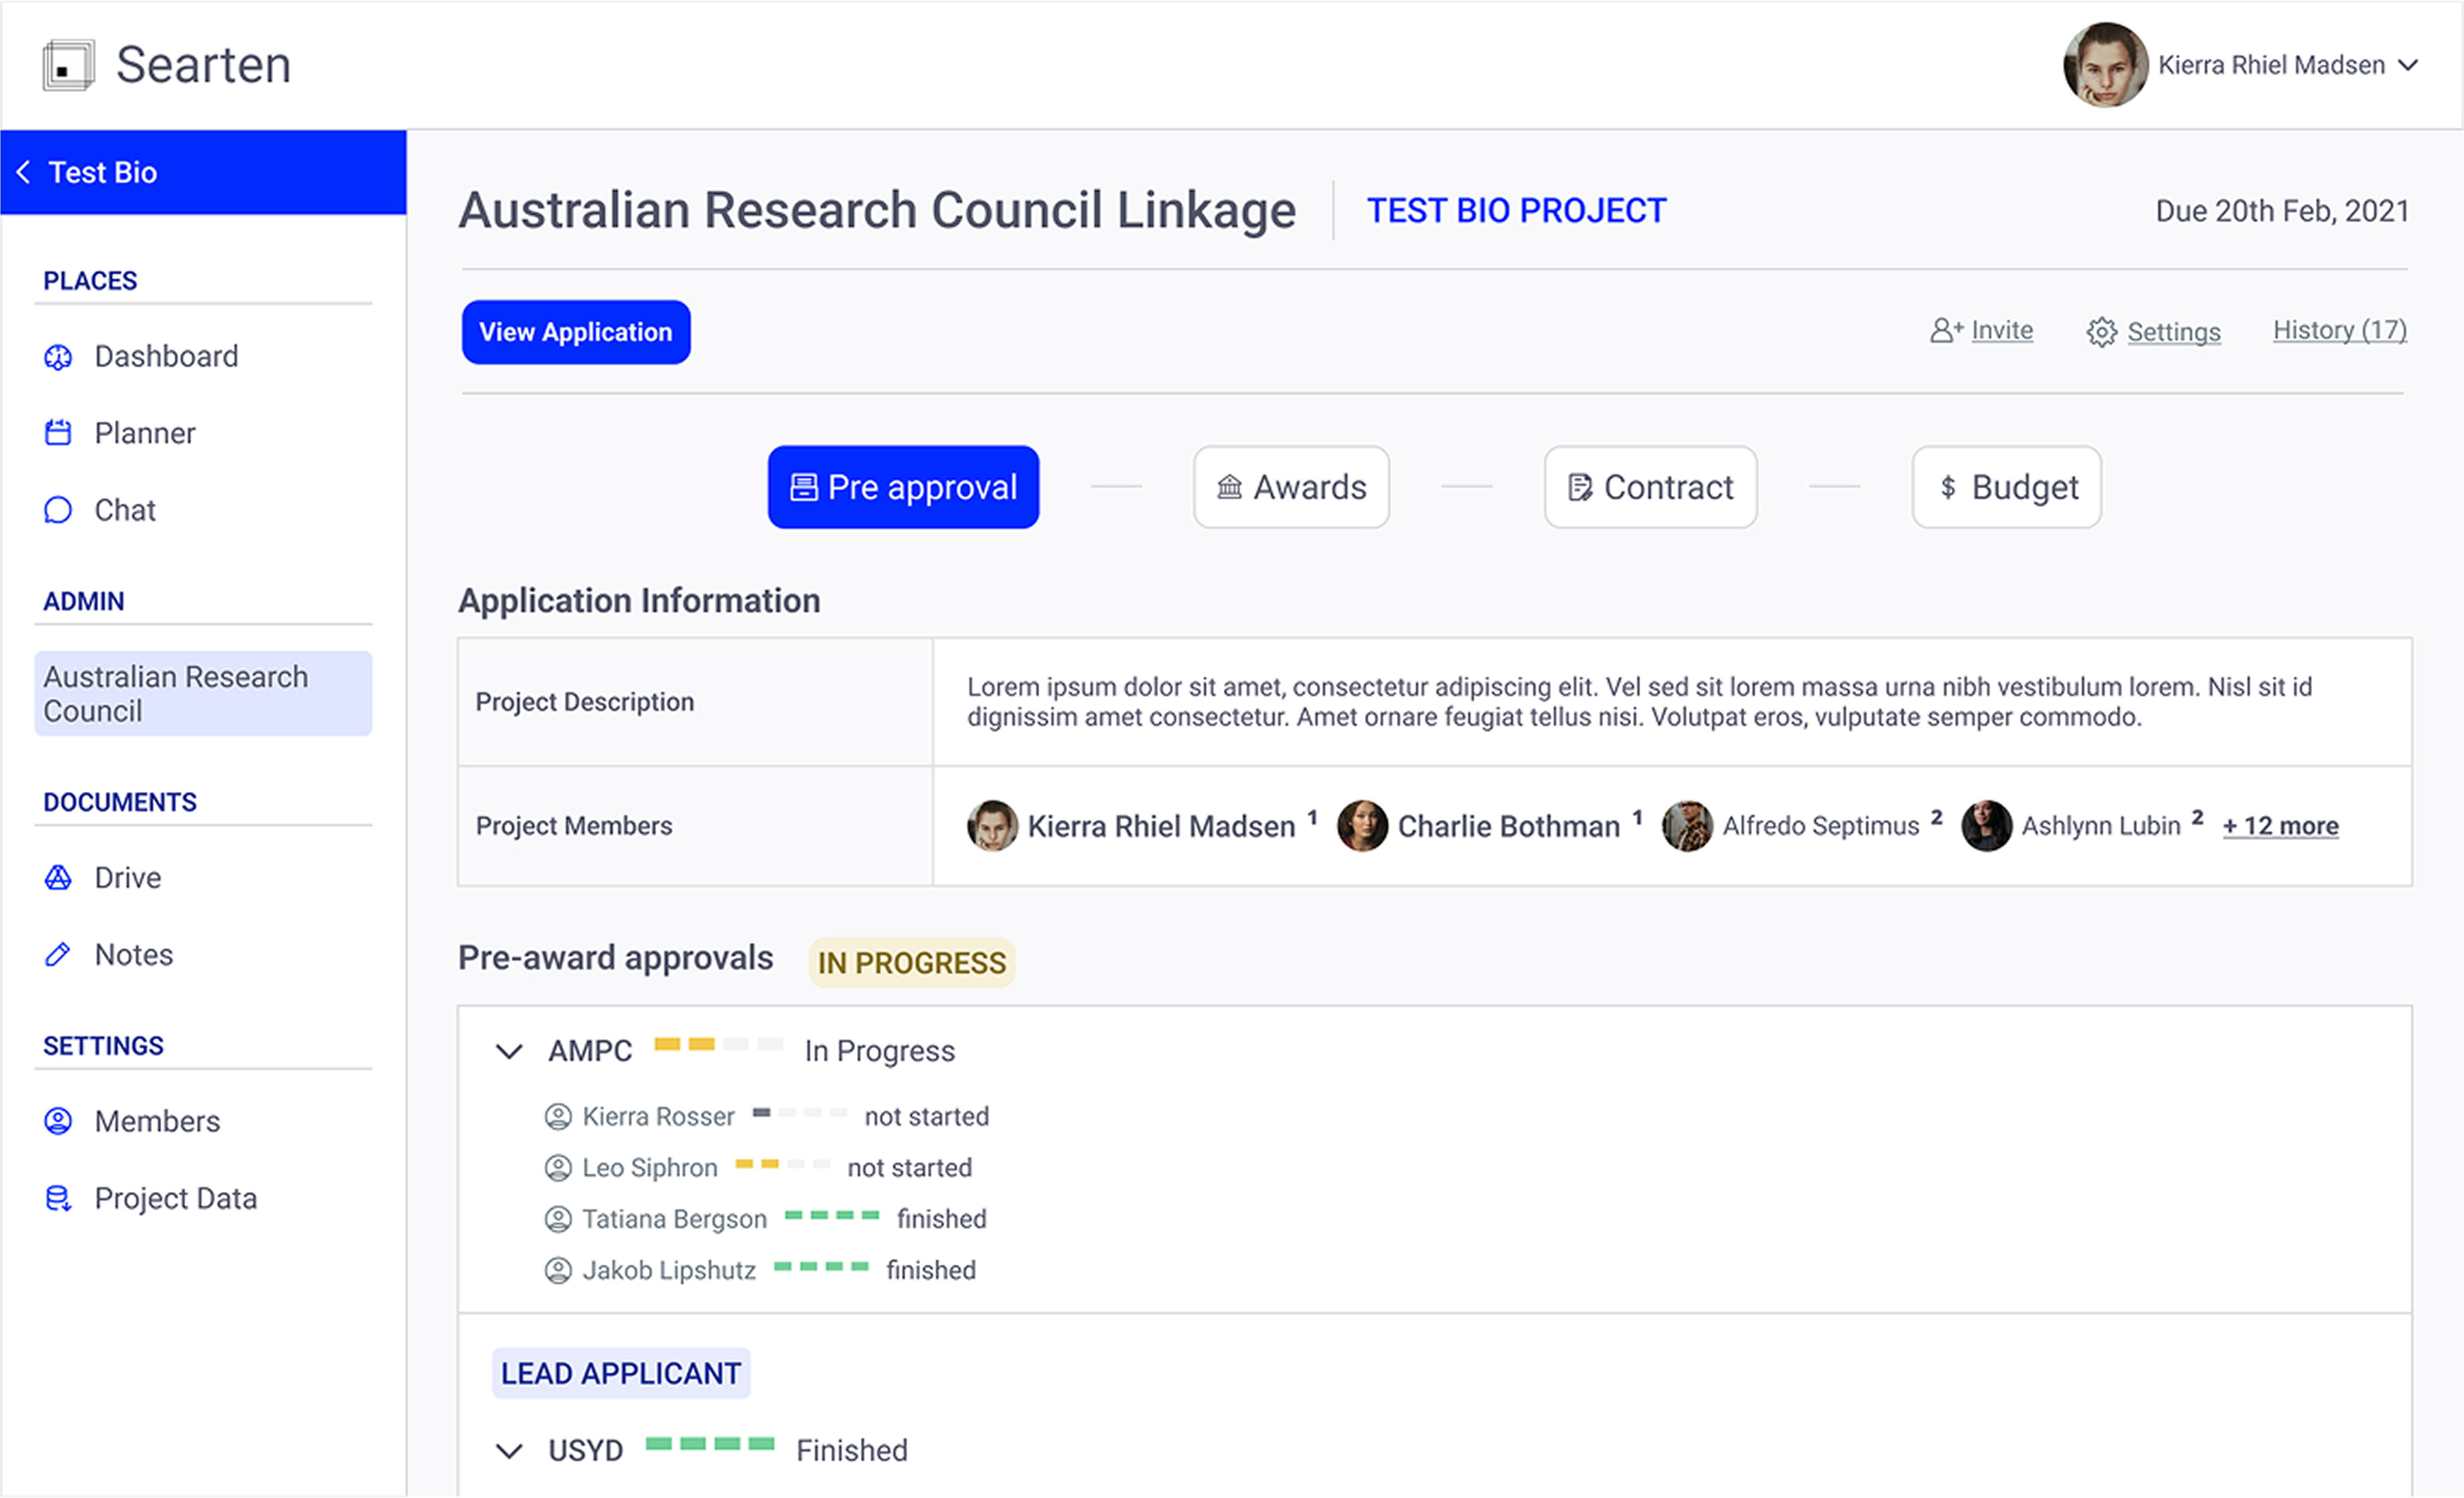Click the Searten logo icon
Screen dimensions: 2464x1498
pos(68,66)
